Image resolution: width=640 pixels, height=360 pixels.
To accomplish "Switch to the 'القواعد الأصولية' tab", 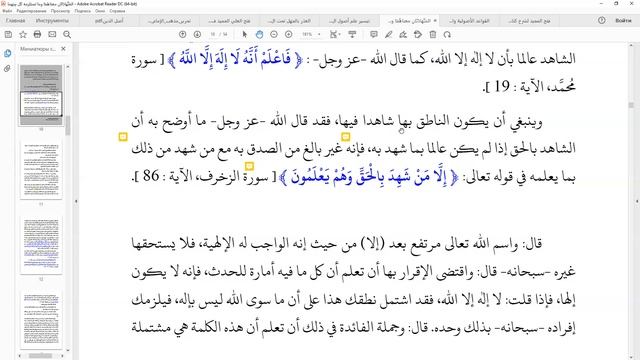I will [469, 20].
